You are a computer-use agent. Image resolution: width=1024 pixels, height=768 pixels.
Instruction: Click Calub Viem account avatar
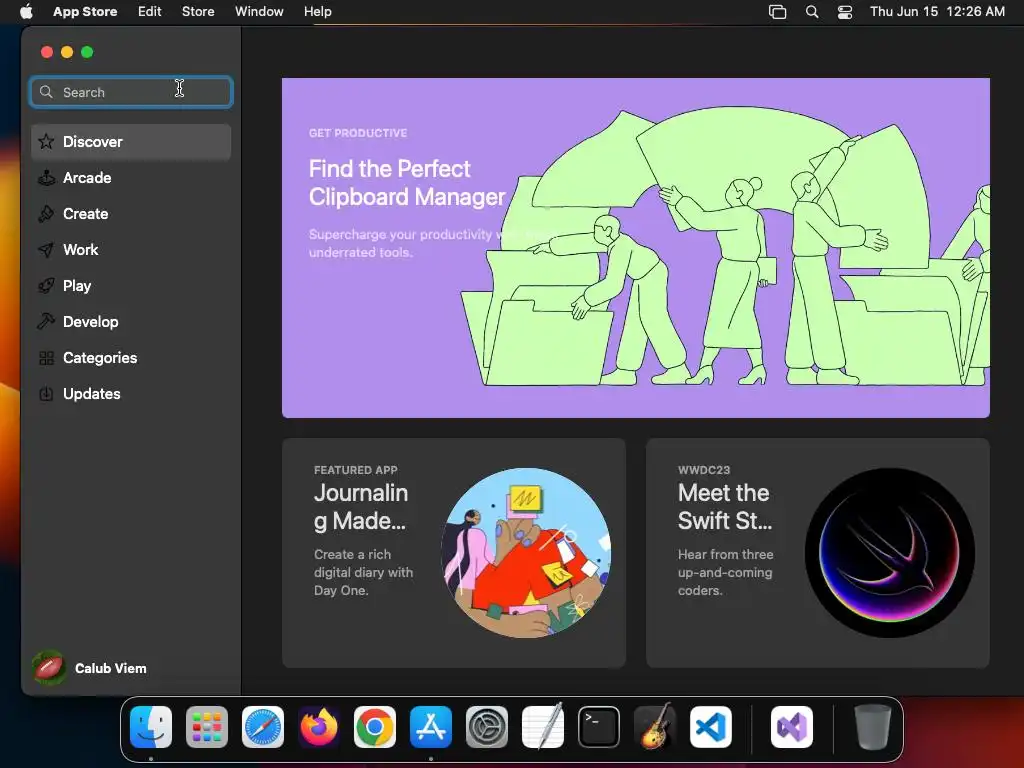click(48, 667)
